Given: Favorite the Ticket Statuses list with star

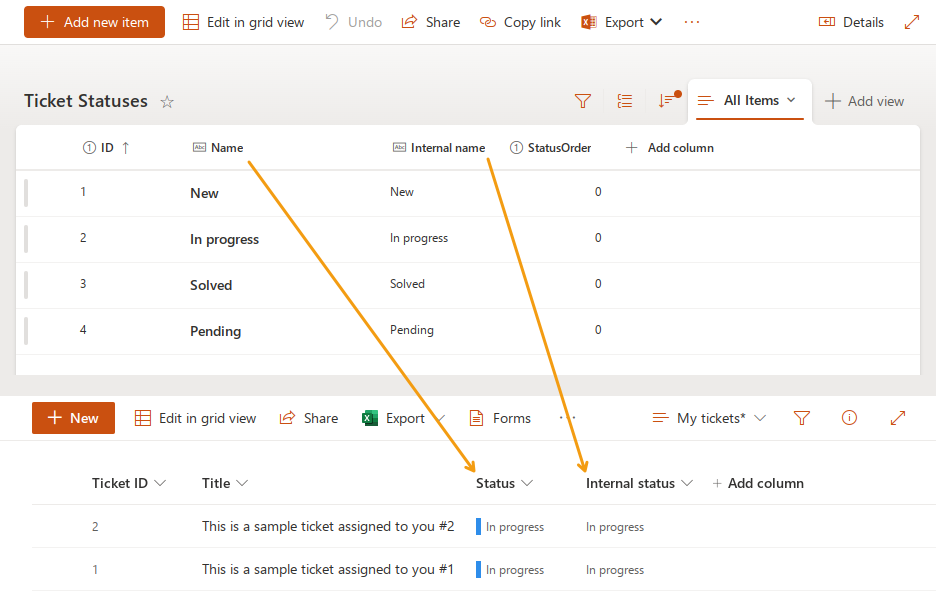Looking at the screenshot, I should [167, 102].
